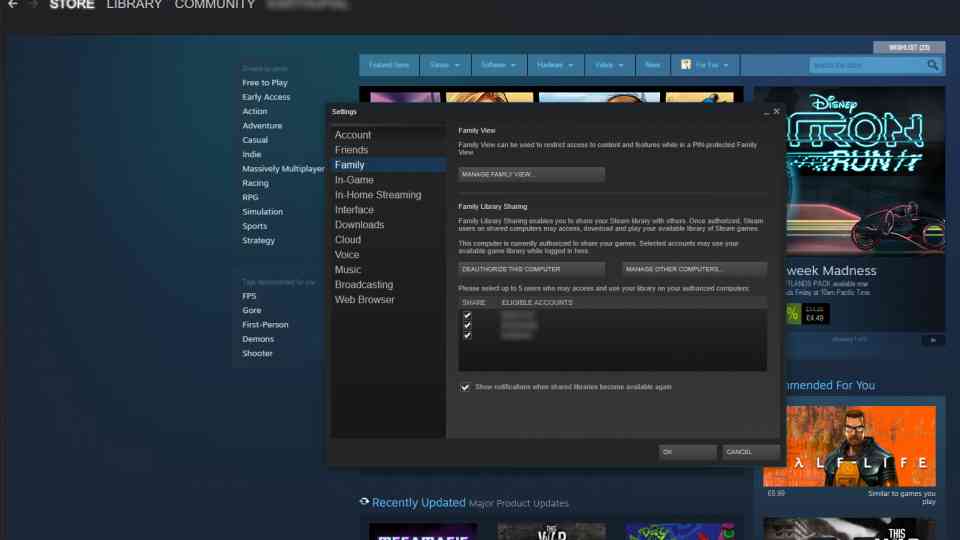Browse the RPG genre

(250, 197)
